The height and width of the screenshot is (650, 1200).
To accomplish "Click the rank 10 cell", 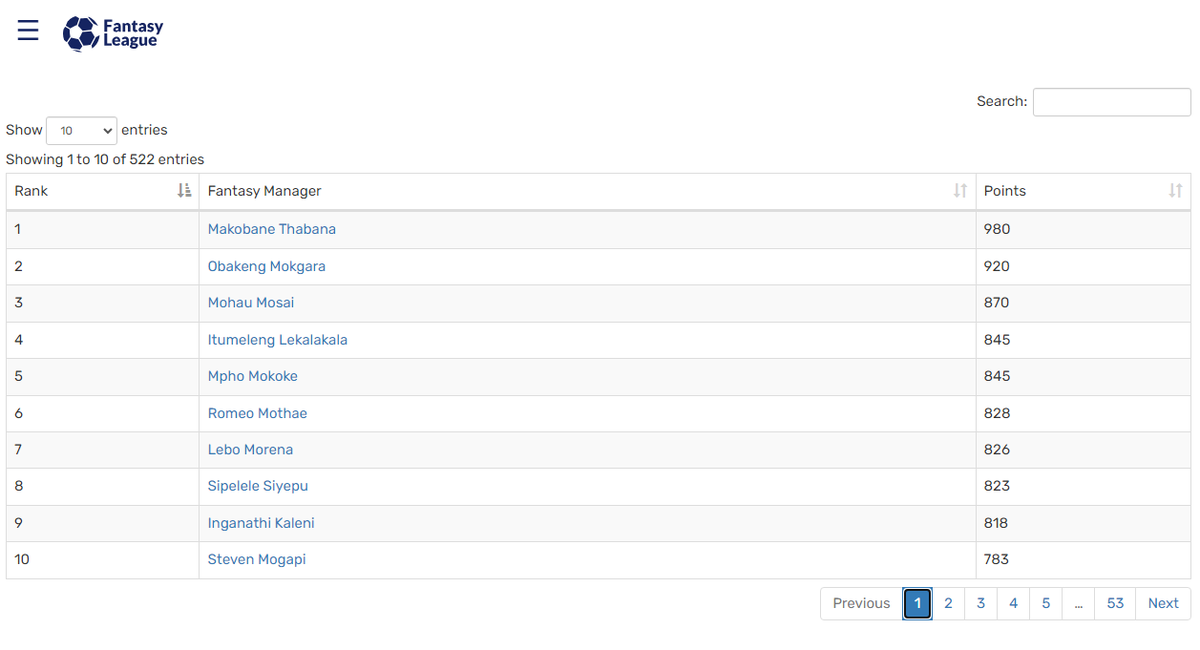I will 103,560.
